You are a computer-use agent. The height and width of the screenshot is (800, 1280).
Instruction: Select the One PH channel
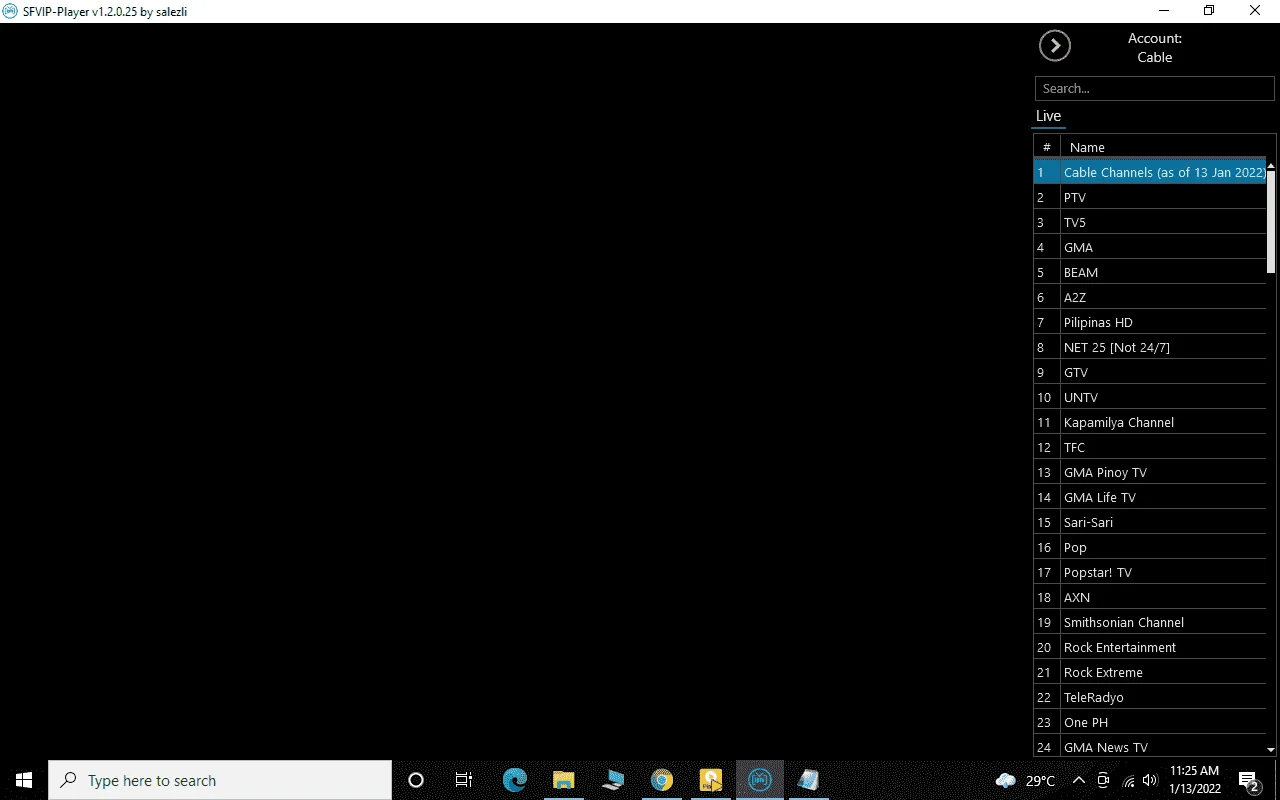pos(1150,722)
